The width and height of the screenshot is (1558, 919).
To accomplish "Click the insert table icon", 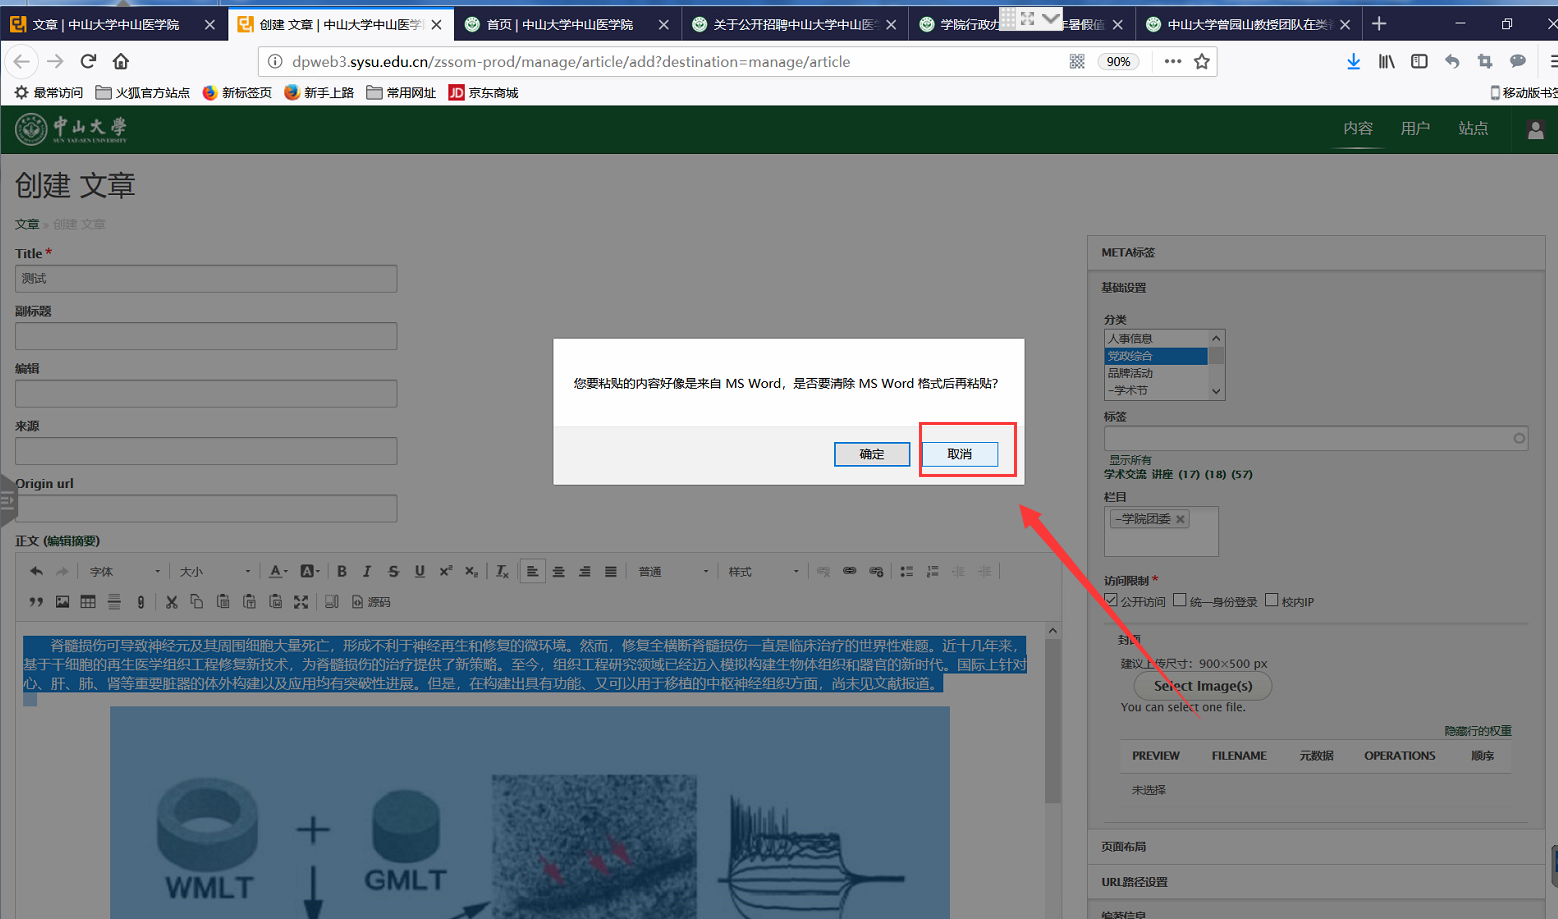I will point(88,602).
